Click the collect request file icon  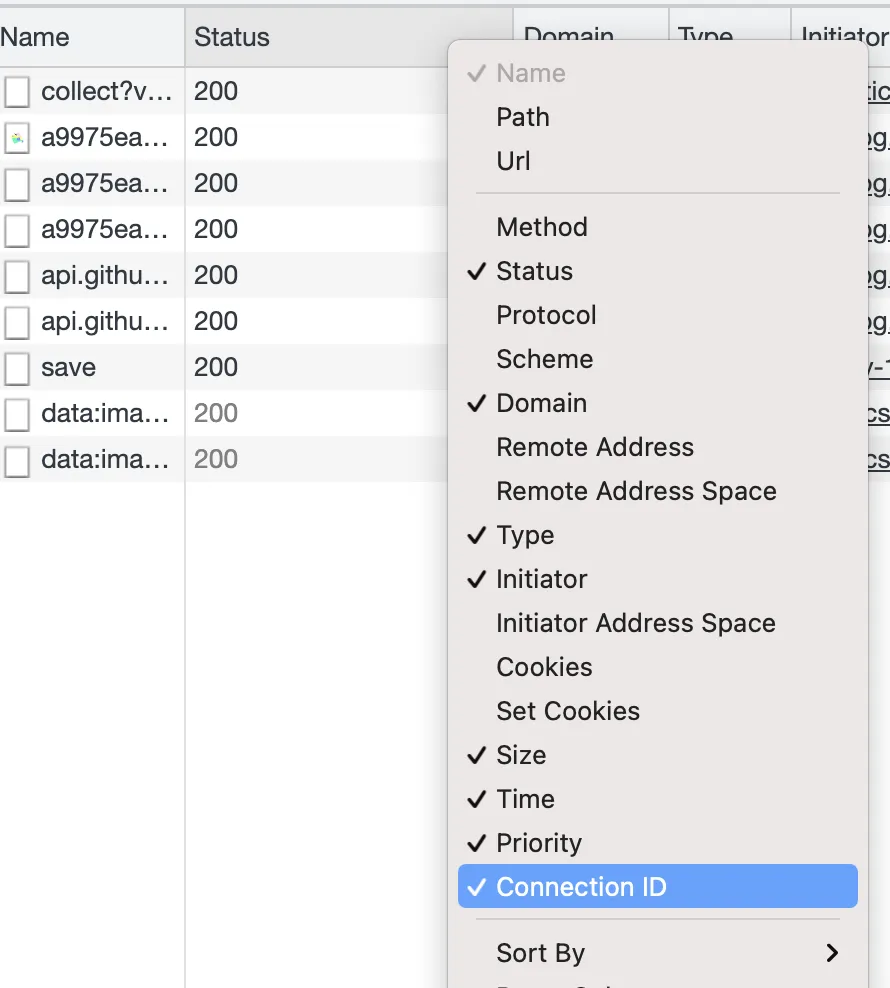[x=17, y=92]
